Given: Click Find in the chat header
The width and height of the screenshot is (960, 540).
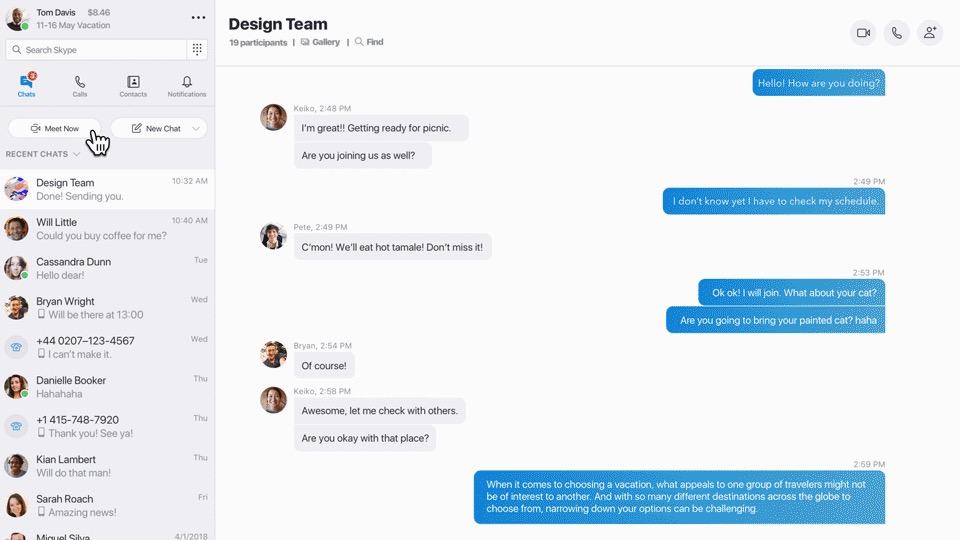Looking at the screenshot, I should [369, 43].
